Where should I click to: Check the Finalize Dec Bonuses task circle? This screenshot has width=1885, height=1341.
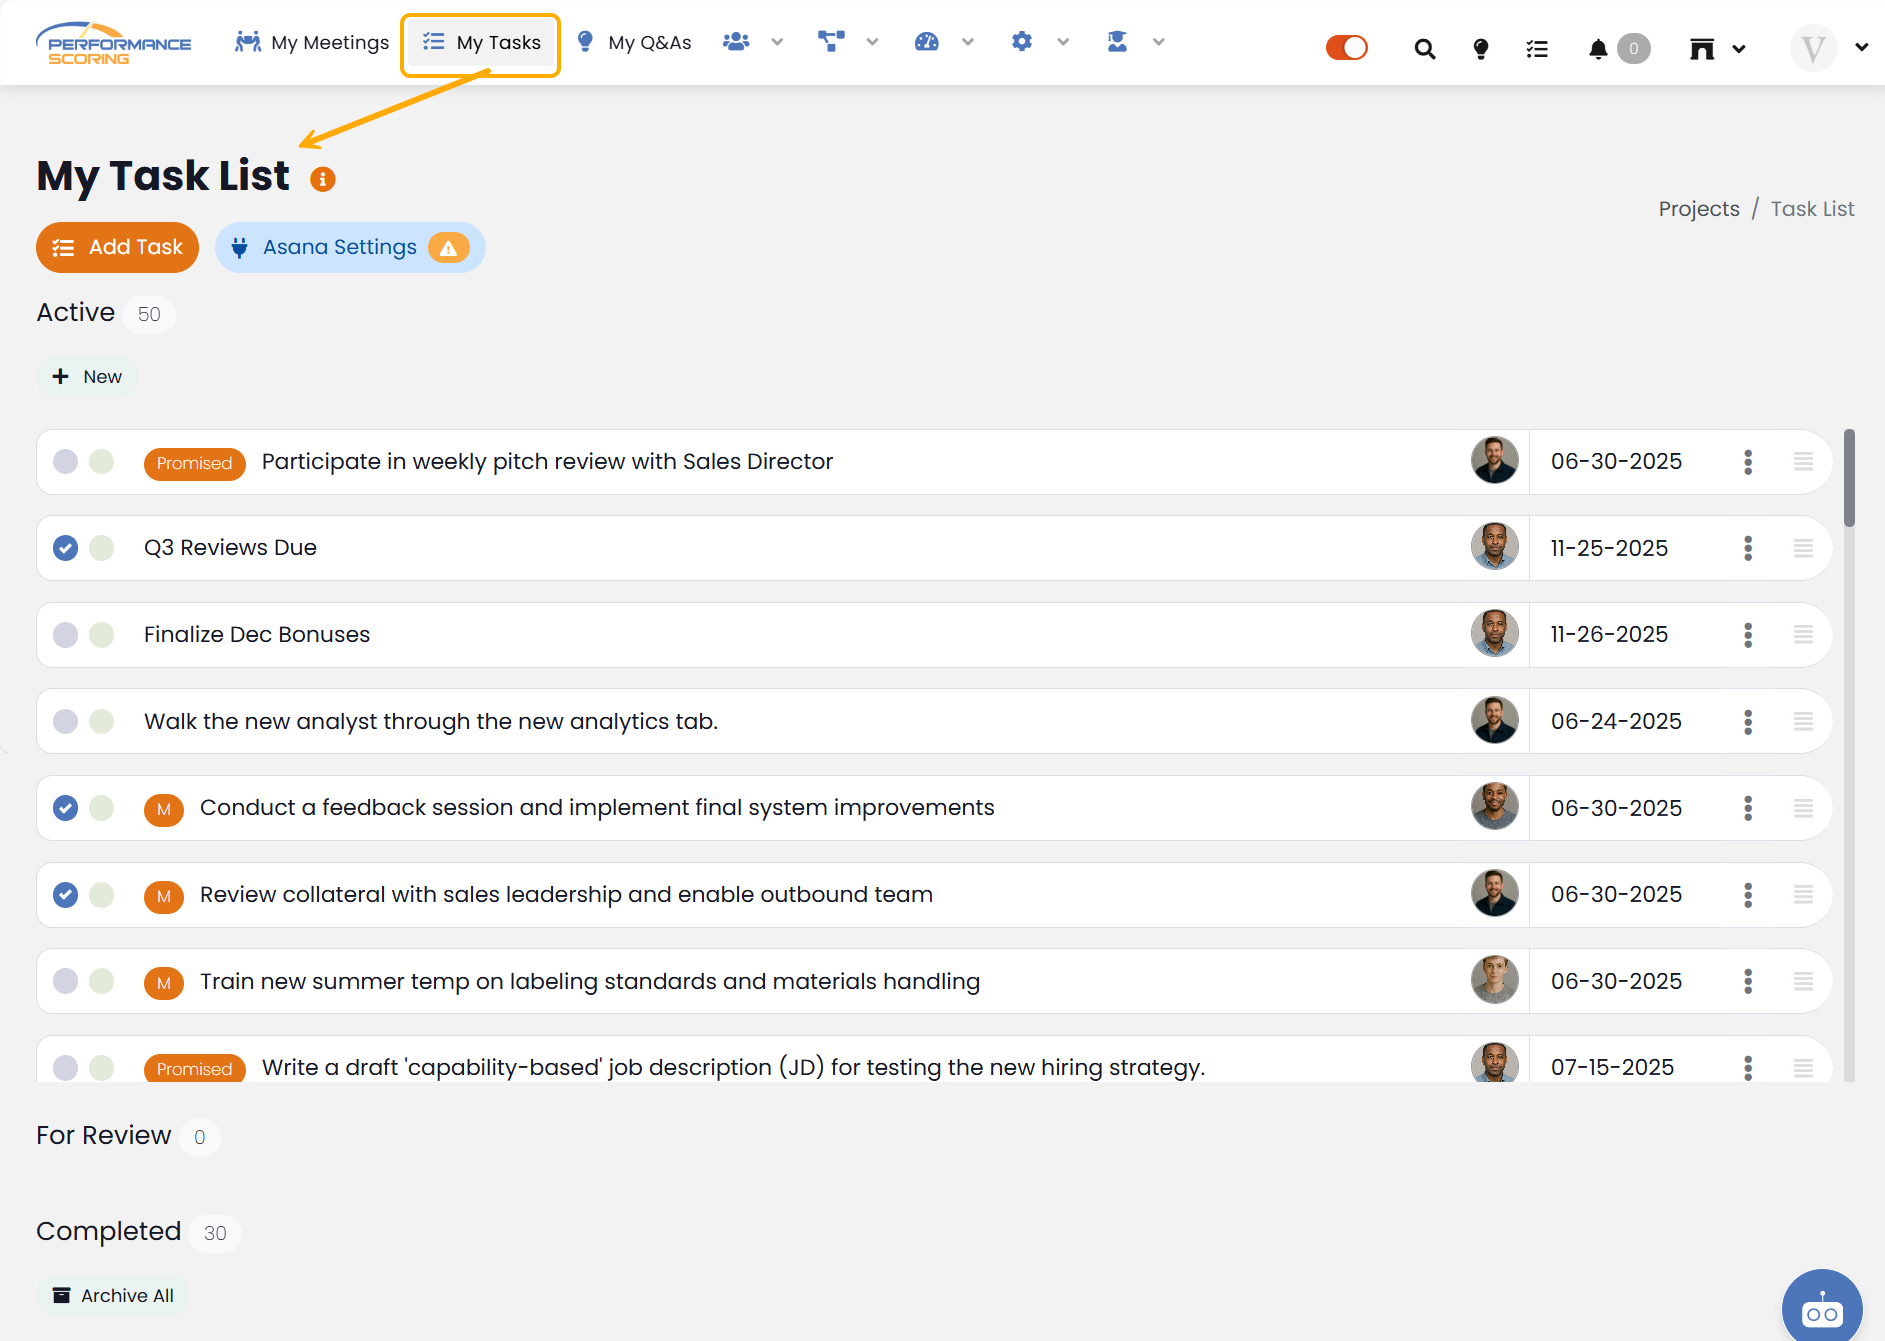[66, 635]
